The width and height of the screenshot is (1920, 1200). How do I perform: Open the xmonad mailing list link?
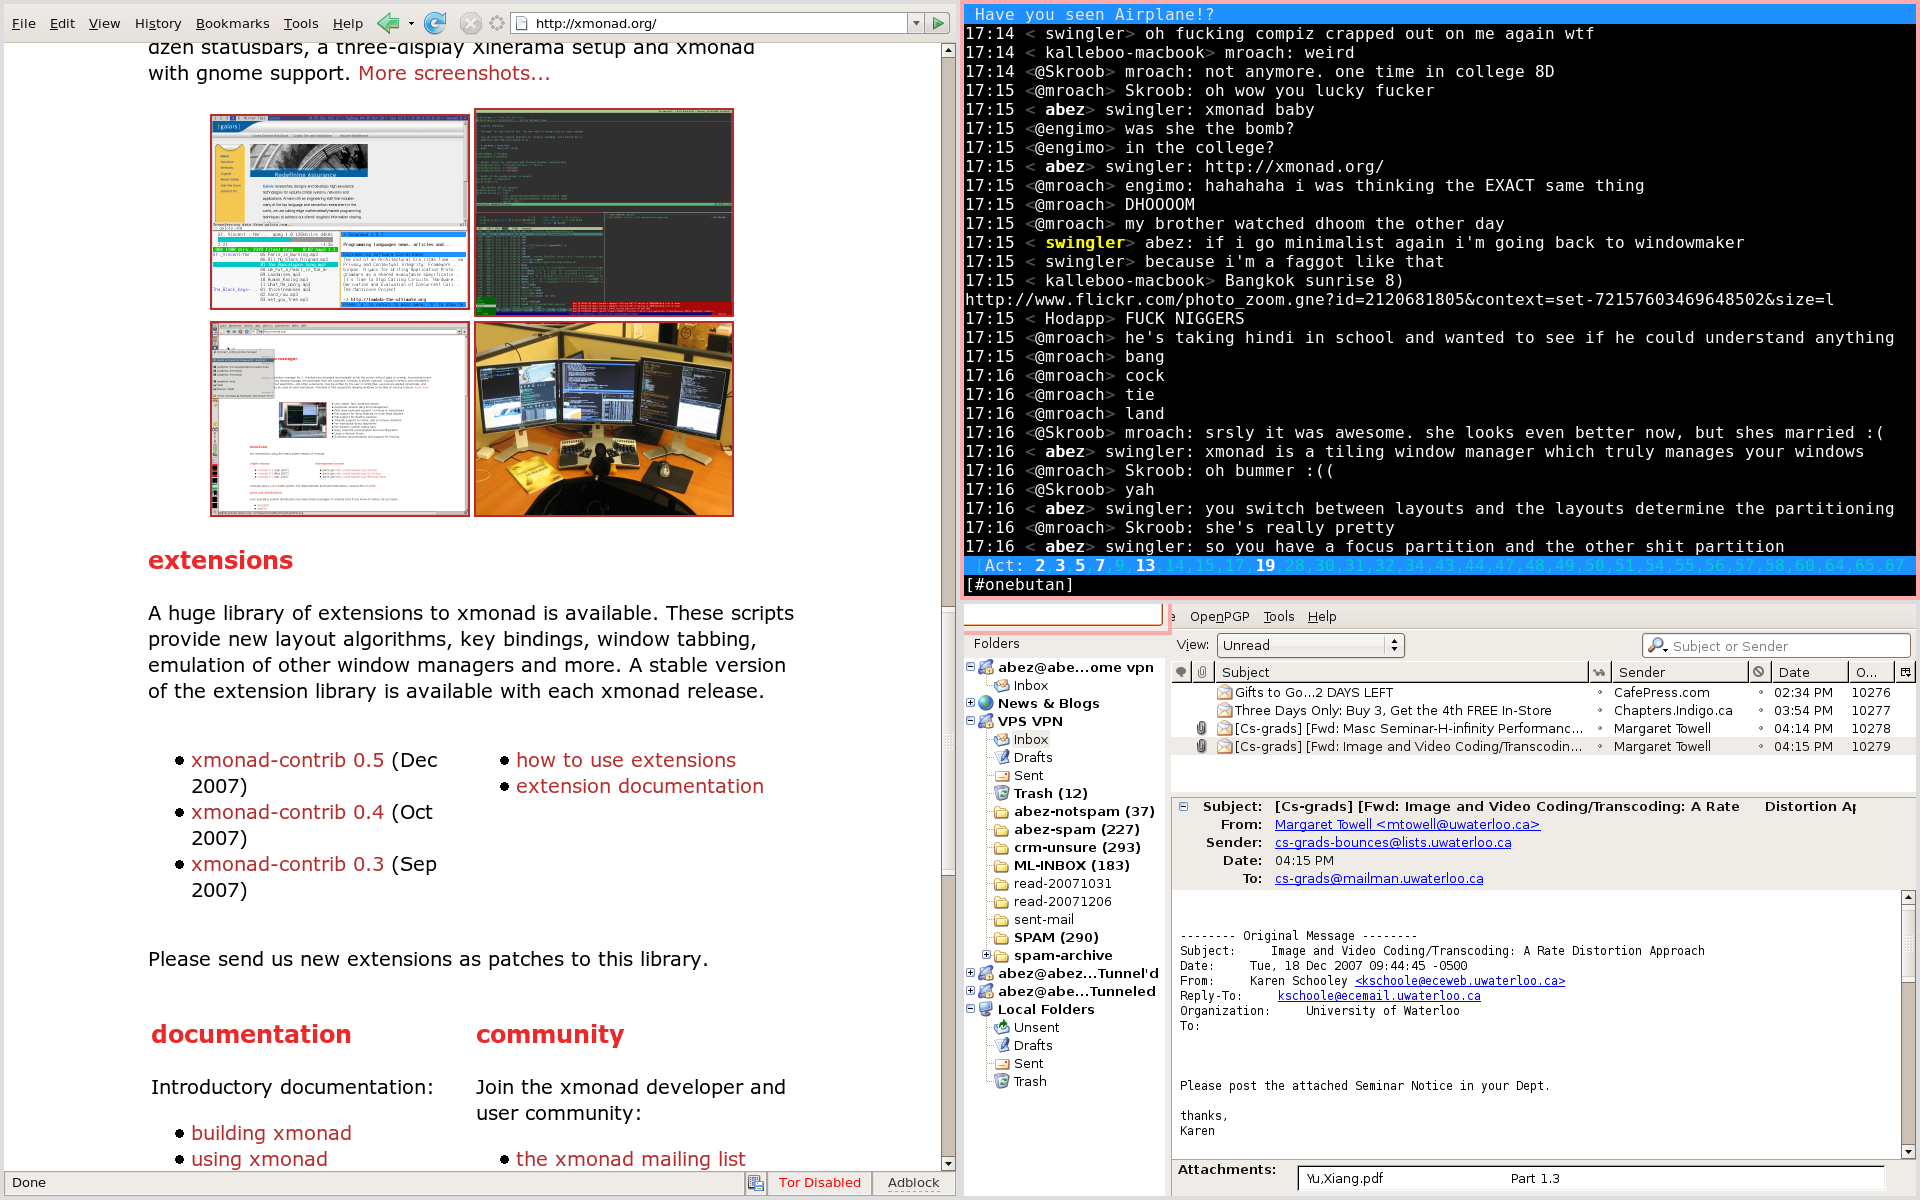(631, 1159)
